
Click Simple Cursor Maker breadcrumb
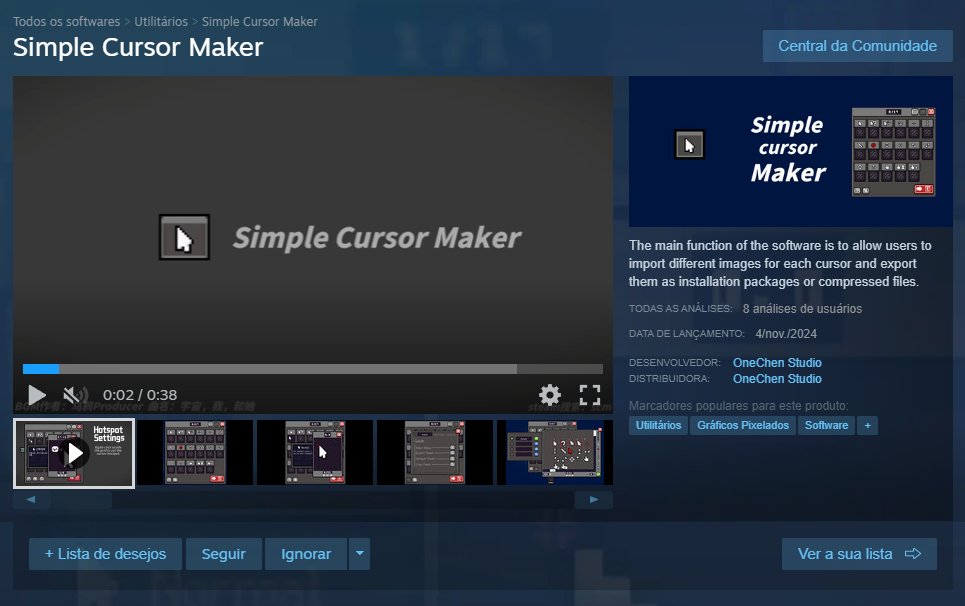coord(260,22)
